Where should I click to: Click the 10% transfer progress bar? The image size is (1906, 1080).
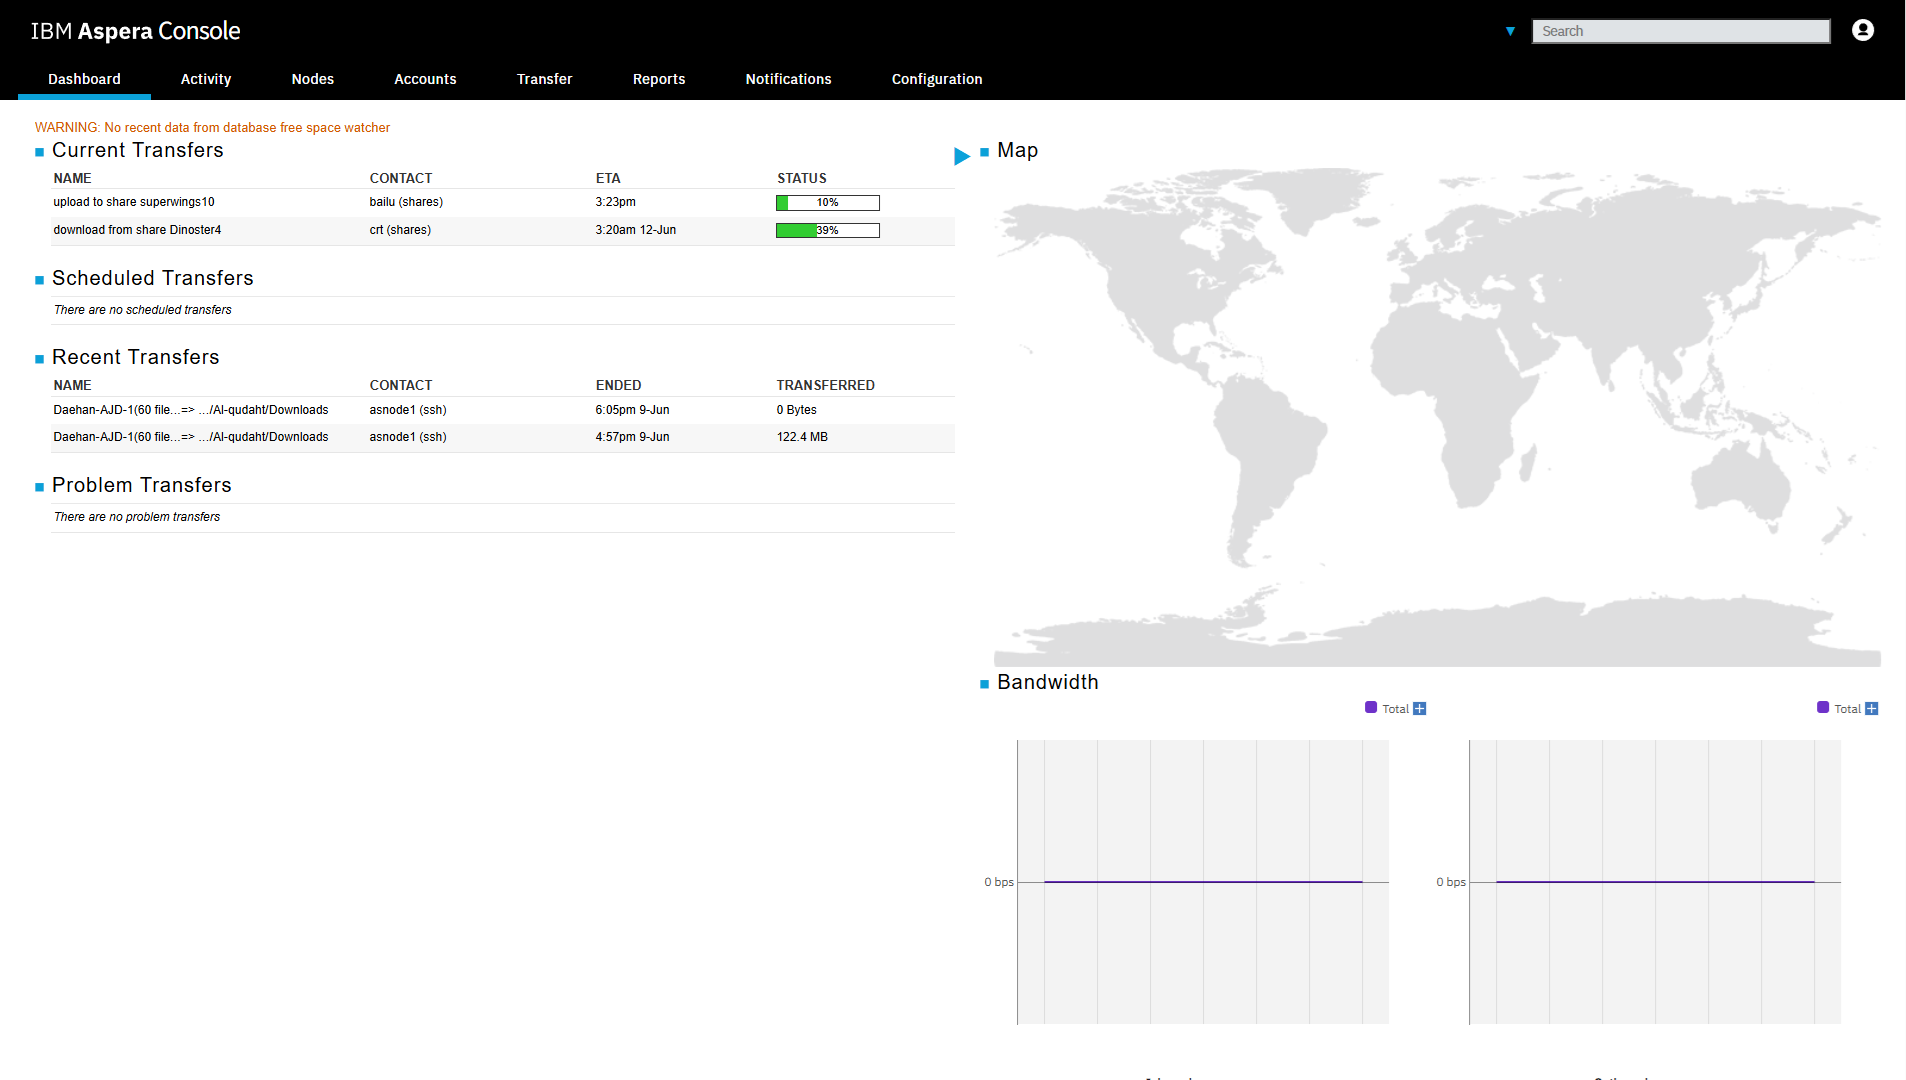click(x=828, y=203)
